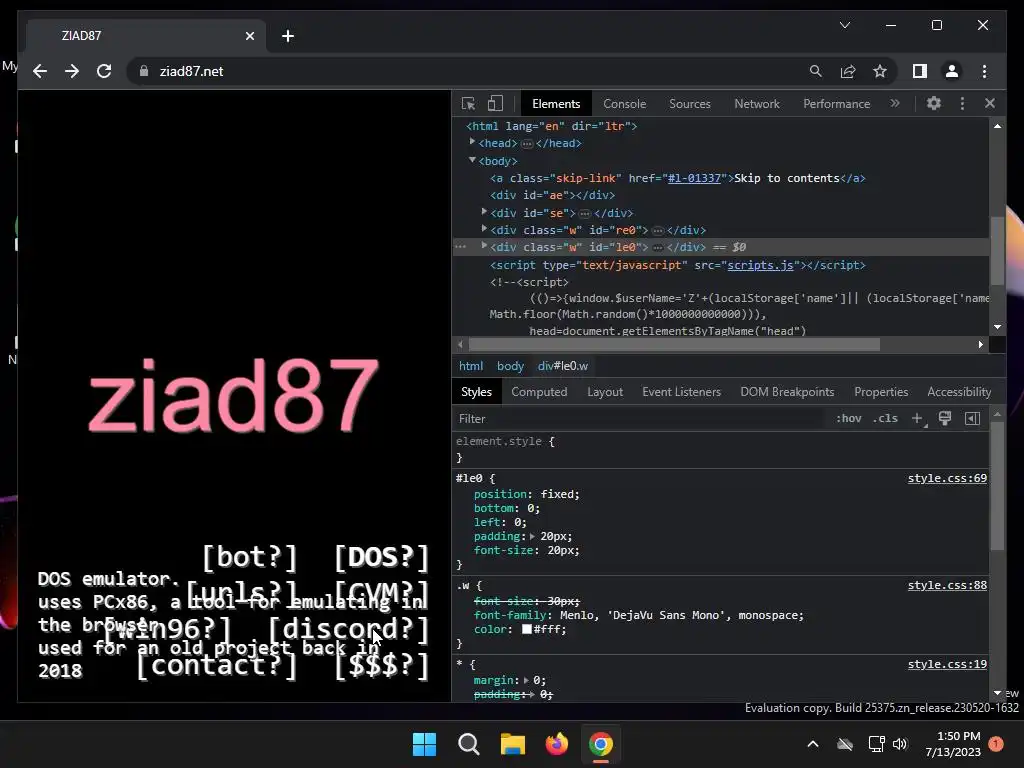Select the Elements tab

(556, 104)
